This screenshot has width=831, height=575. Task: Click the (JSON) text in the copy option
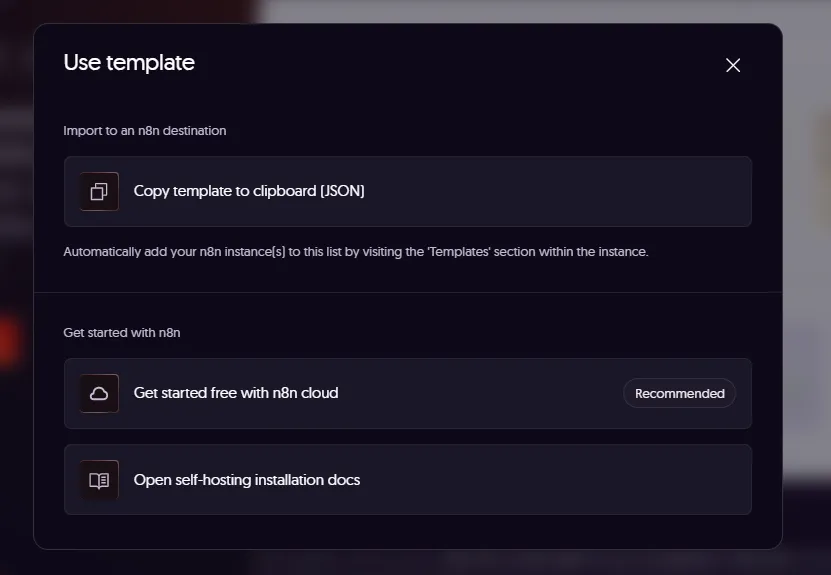tap(342, 191)
